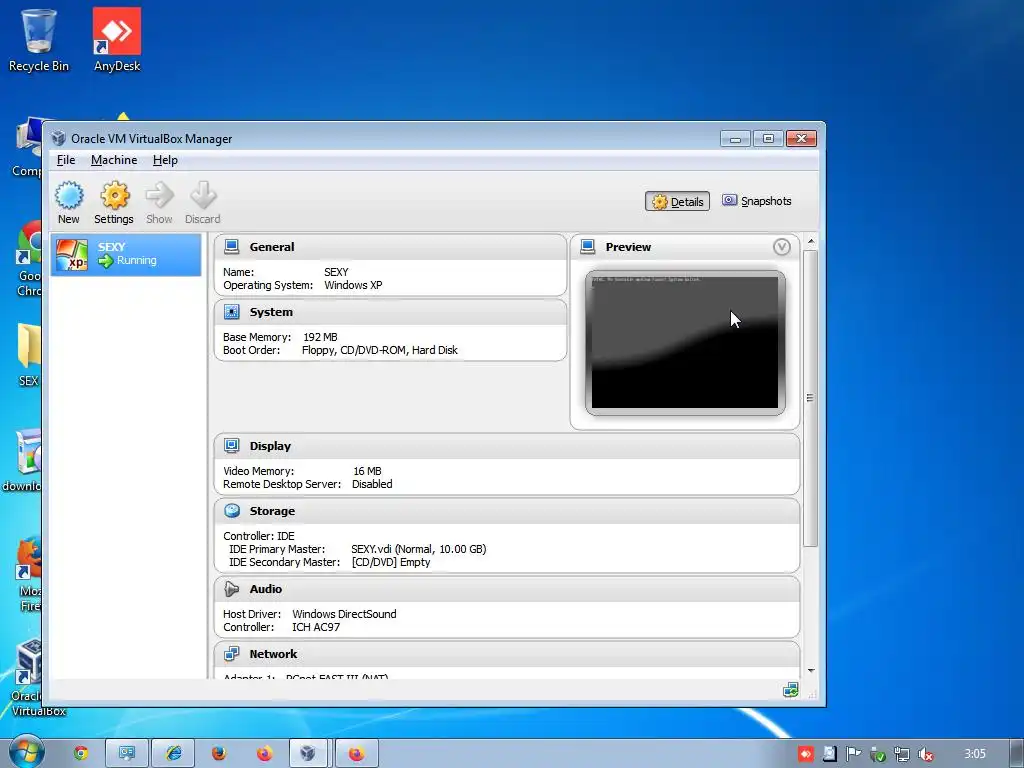Open the General section heading link

pyautogui.click(x=272, y=247)
